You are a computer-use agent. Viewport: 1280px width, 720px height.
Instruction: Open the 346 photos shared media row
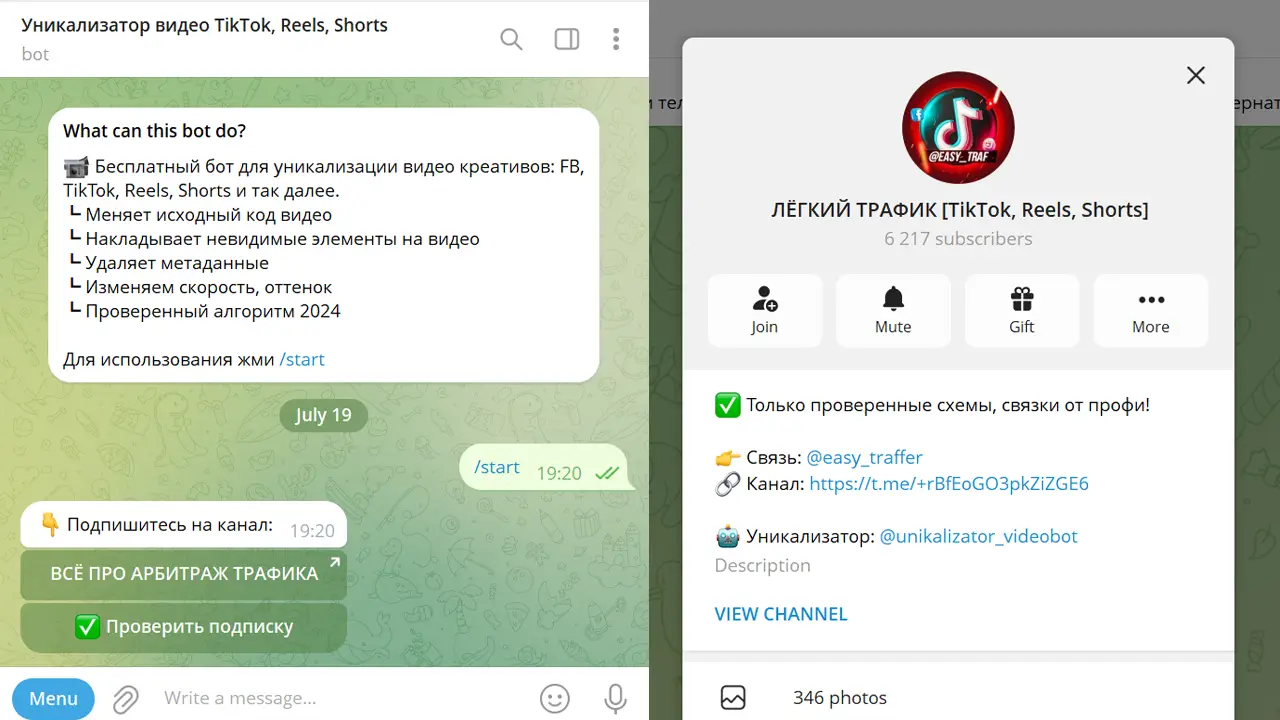point(958,697)
